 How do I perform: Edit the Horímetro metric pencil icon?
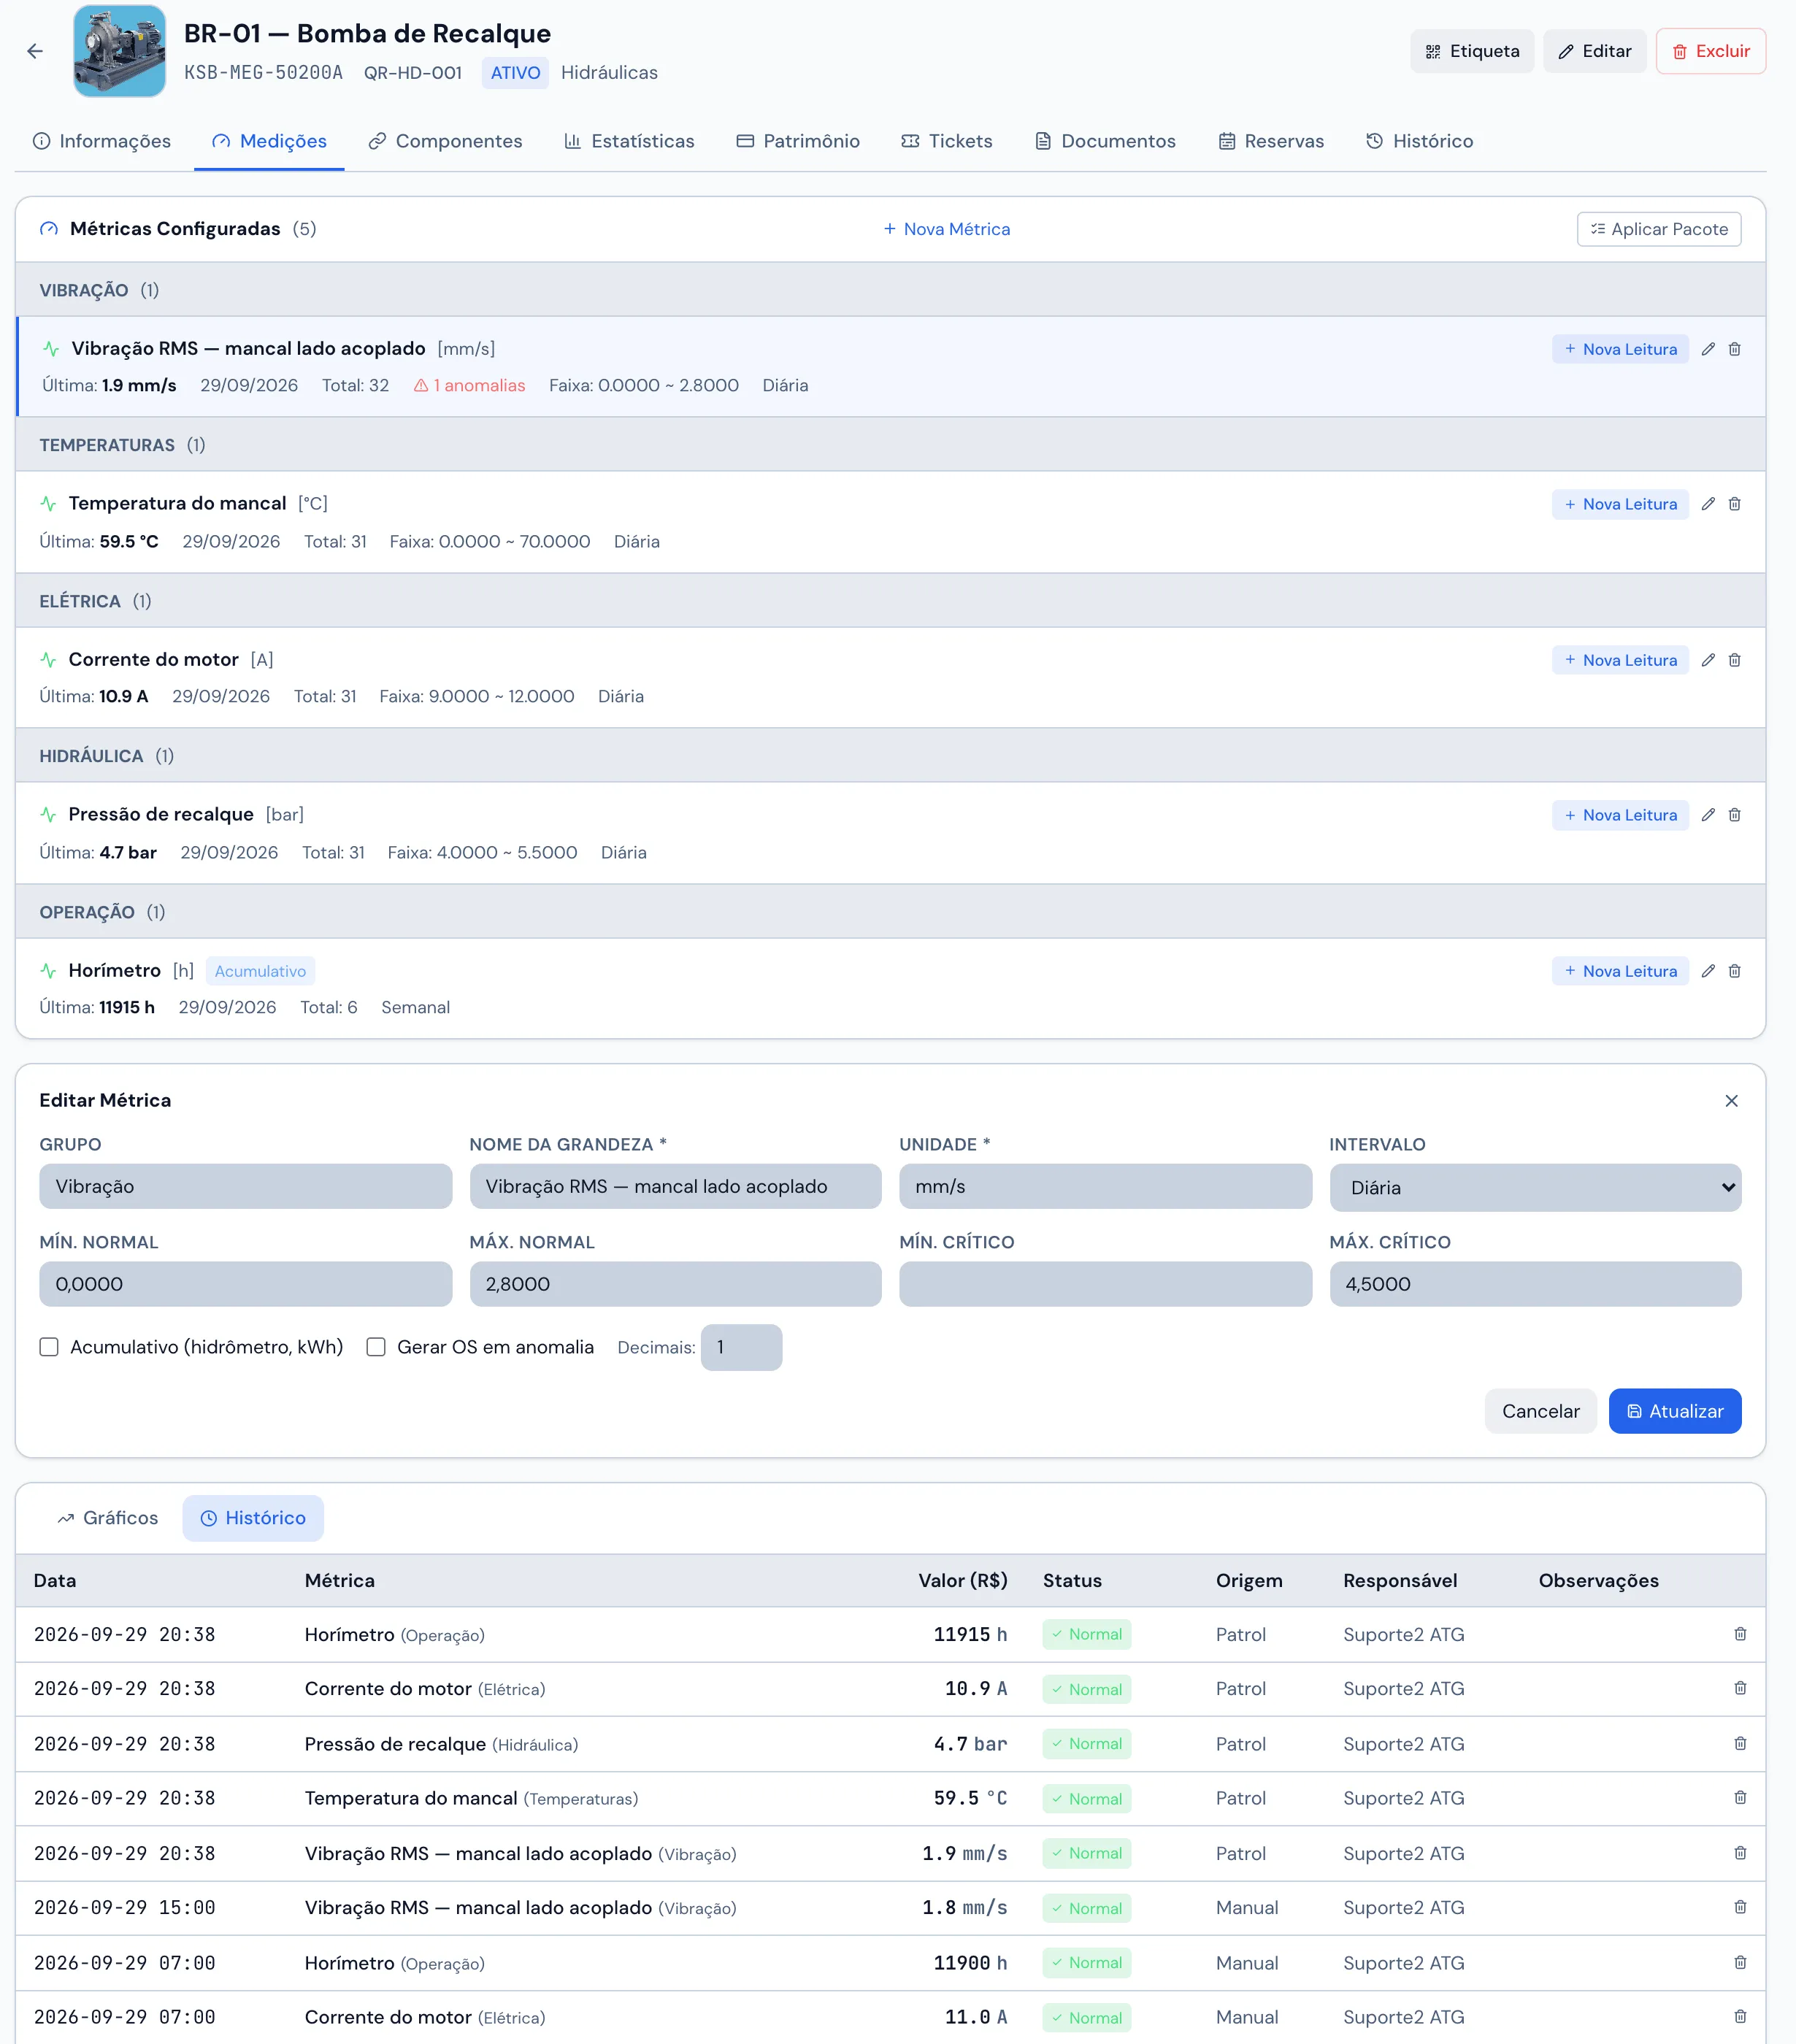tap(1708, 971)
